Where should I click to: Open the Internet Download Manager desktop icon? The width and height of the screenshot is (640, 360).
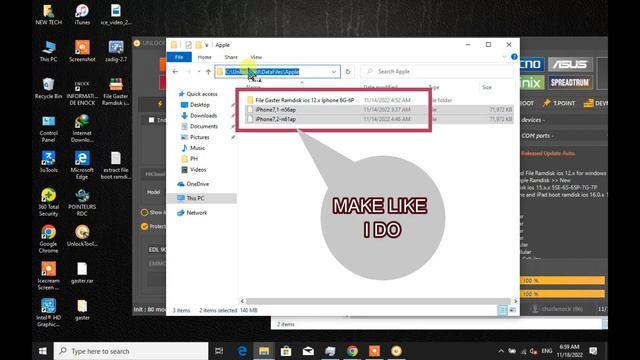coord(82,128)
